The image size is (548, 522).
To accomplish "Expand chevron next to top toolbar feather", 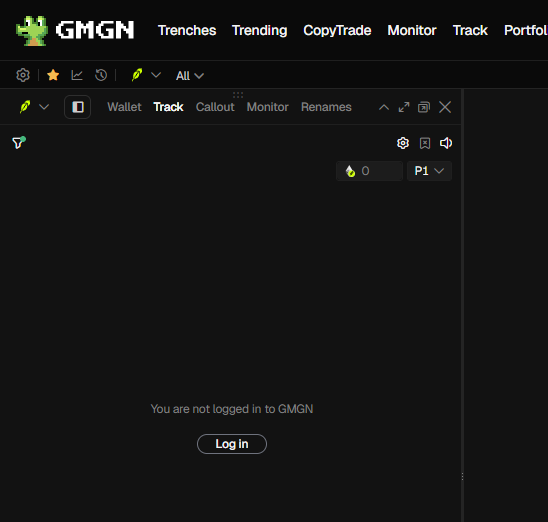I will coord(156,75).
